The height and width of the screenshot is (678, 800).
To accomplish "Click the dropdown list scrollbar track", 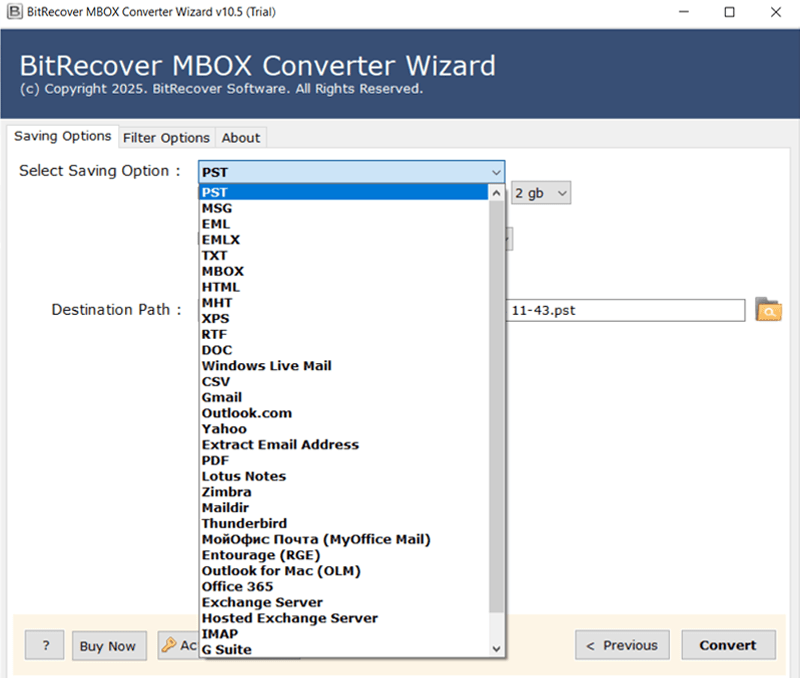I will 497,420.
